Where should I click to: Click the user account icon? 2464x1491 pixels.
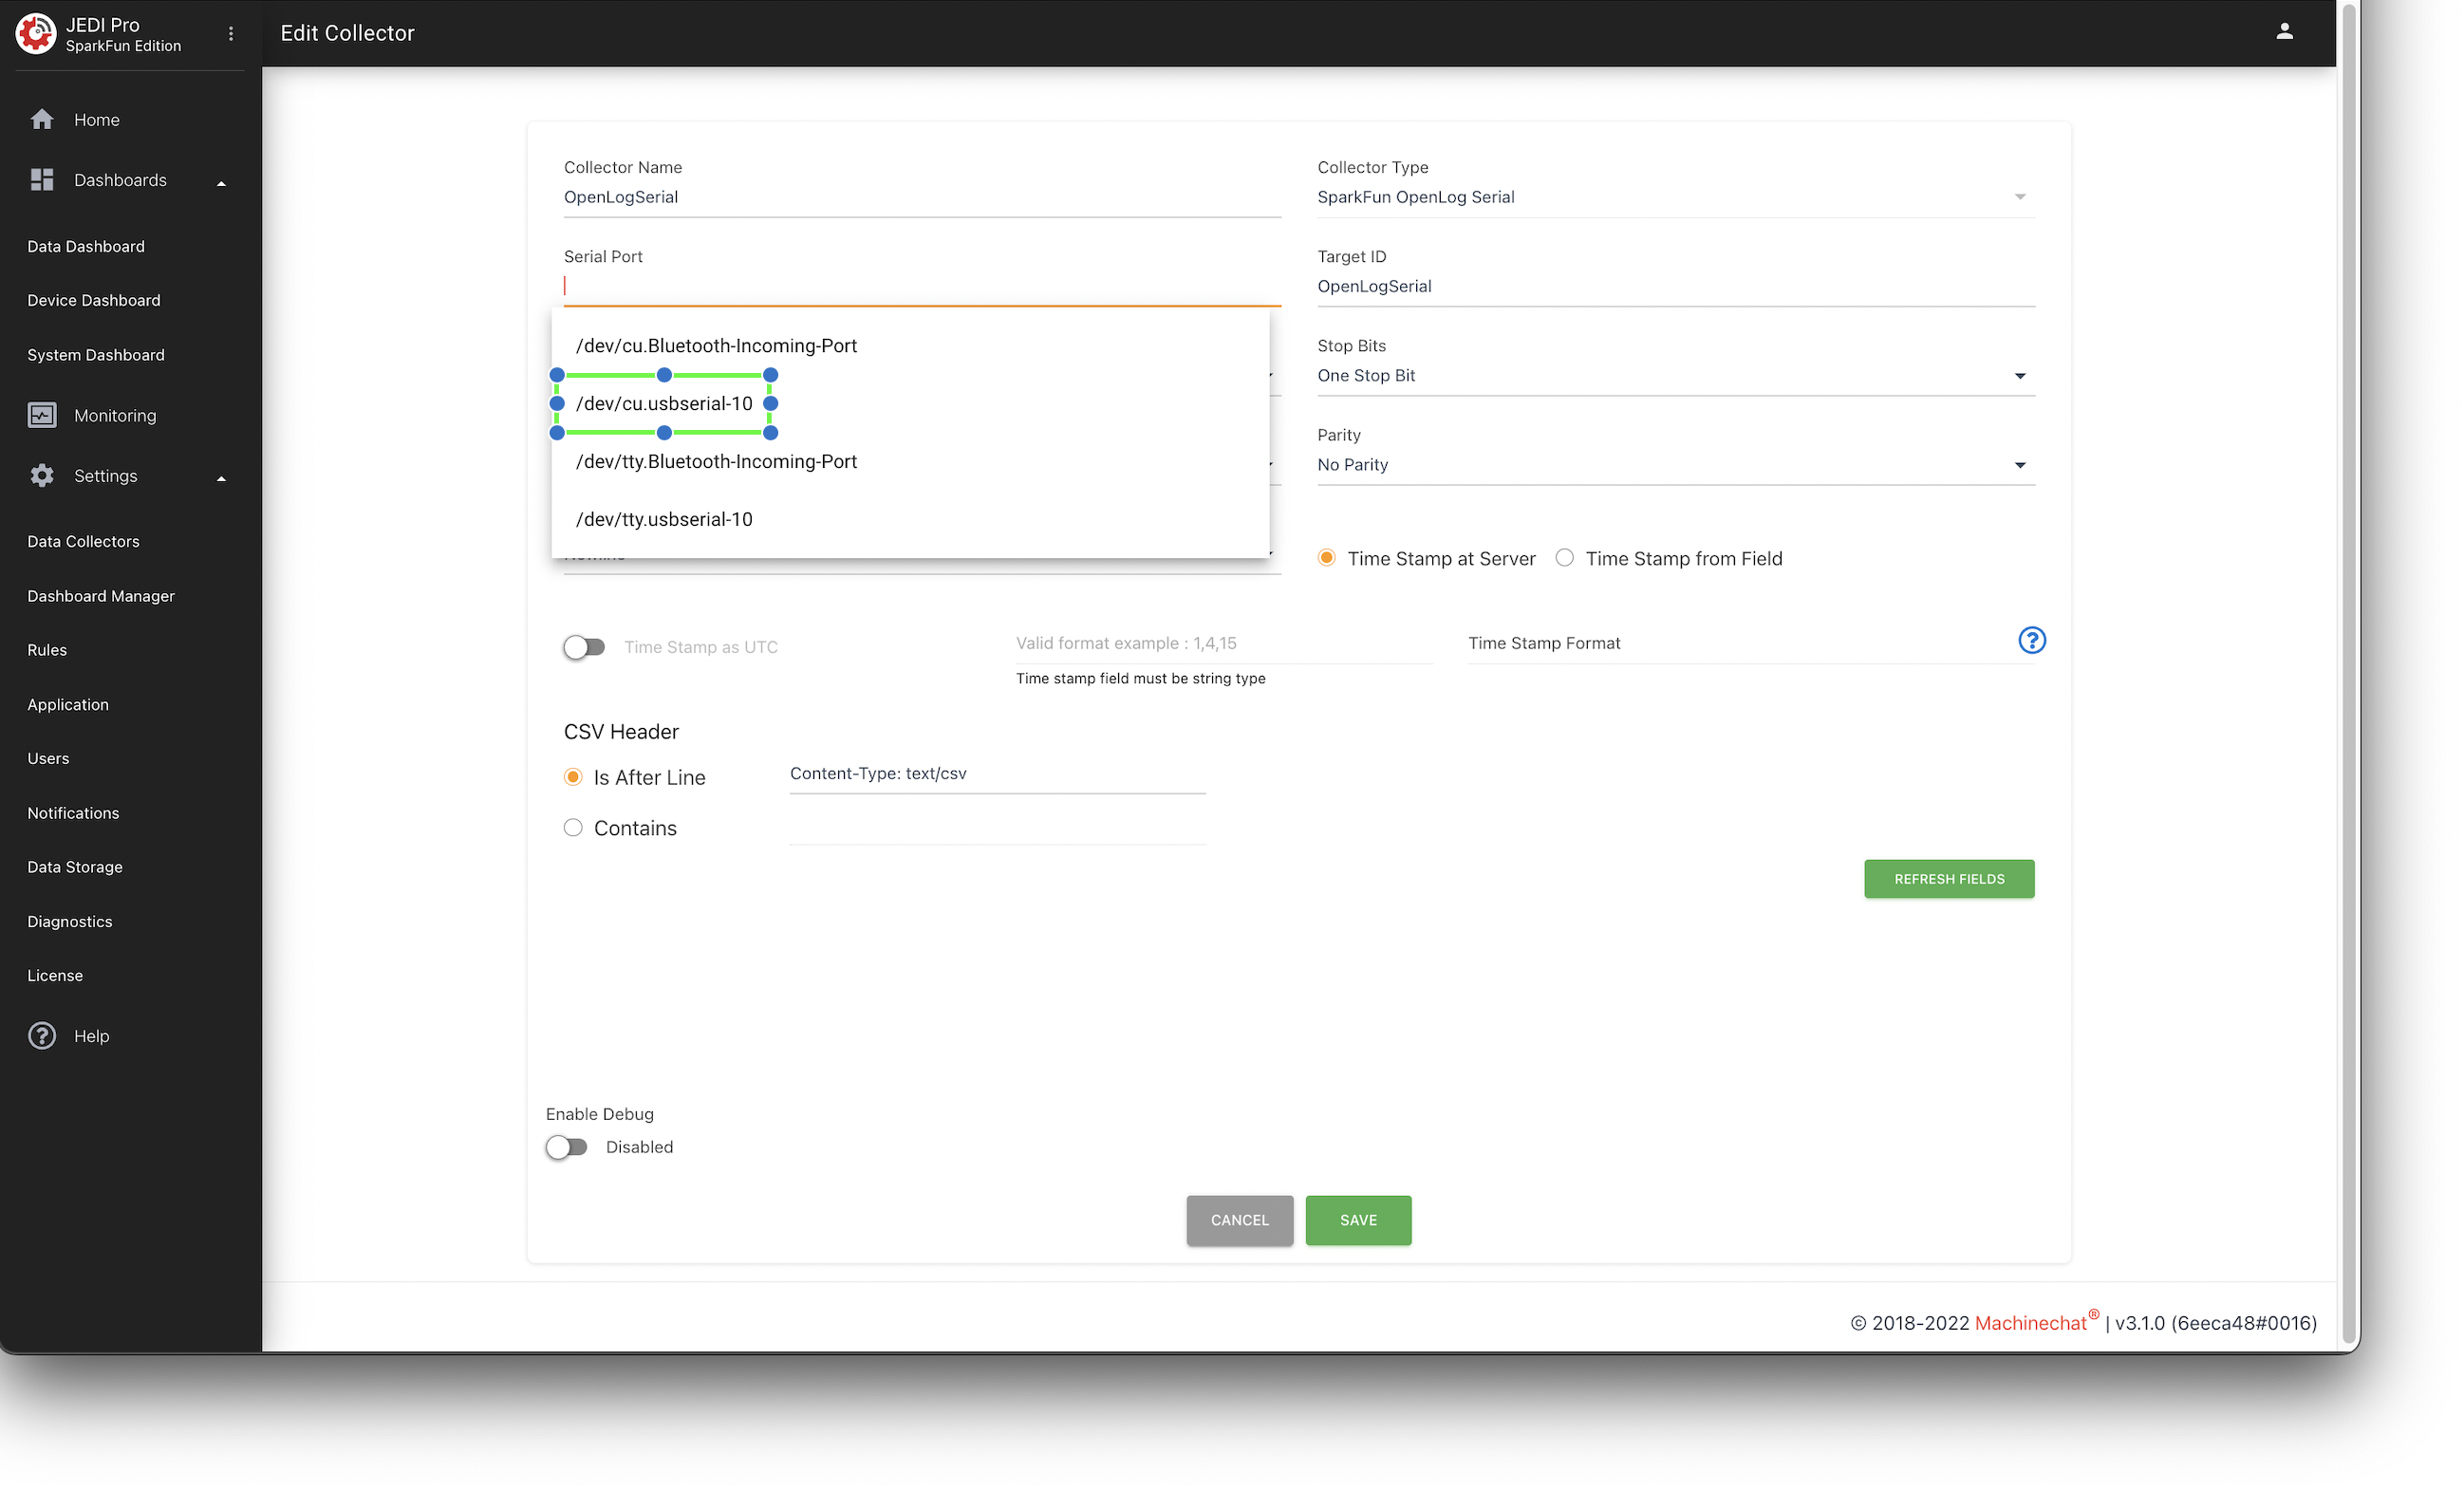[2285, 32]
